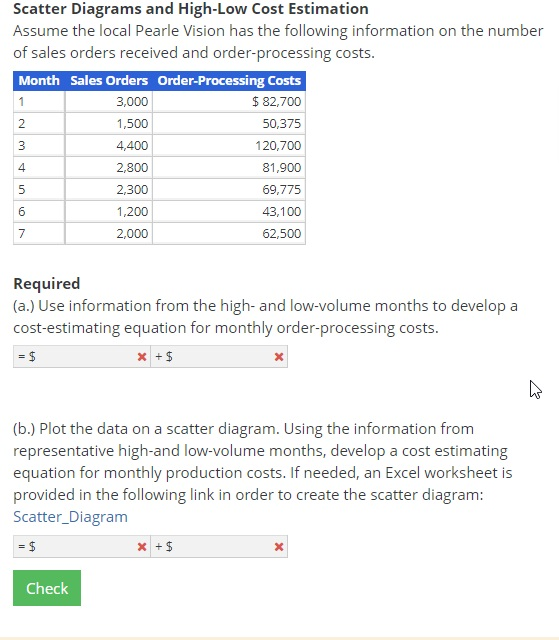Select the 120,700 cost cell
Screen dimensions: 559x640
229,145
